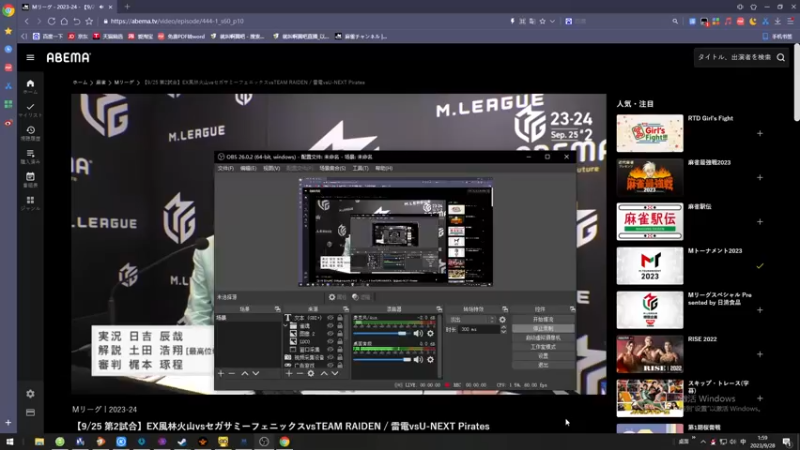Toggle visibility of 窗口采集 source
Screen dimensions: 800x450
330,349
